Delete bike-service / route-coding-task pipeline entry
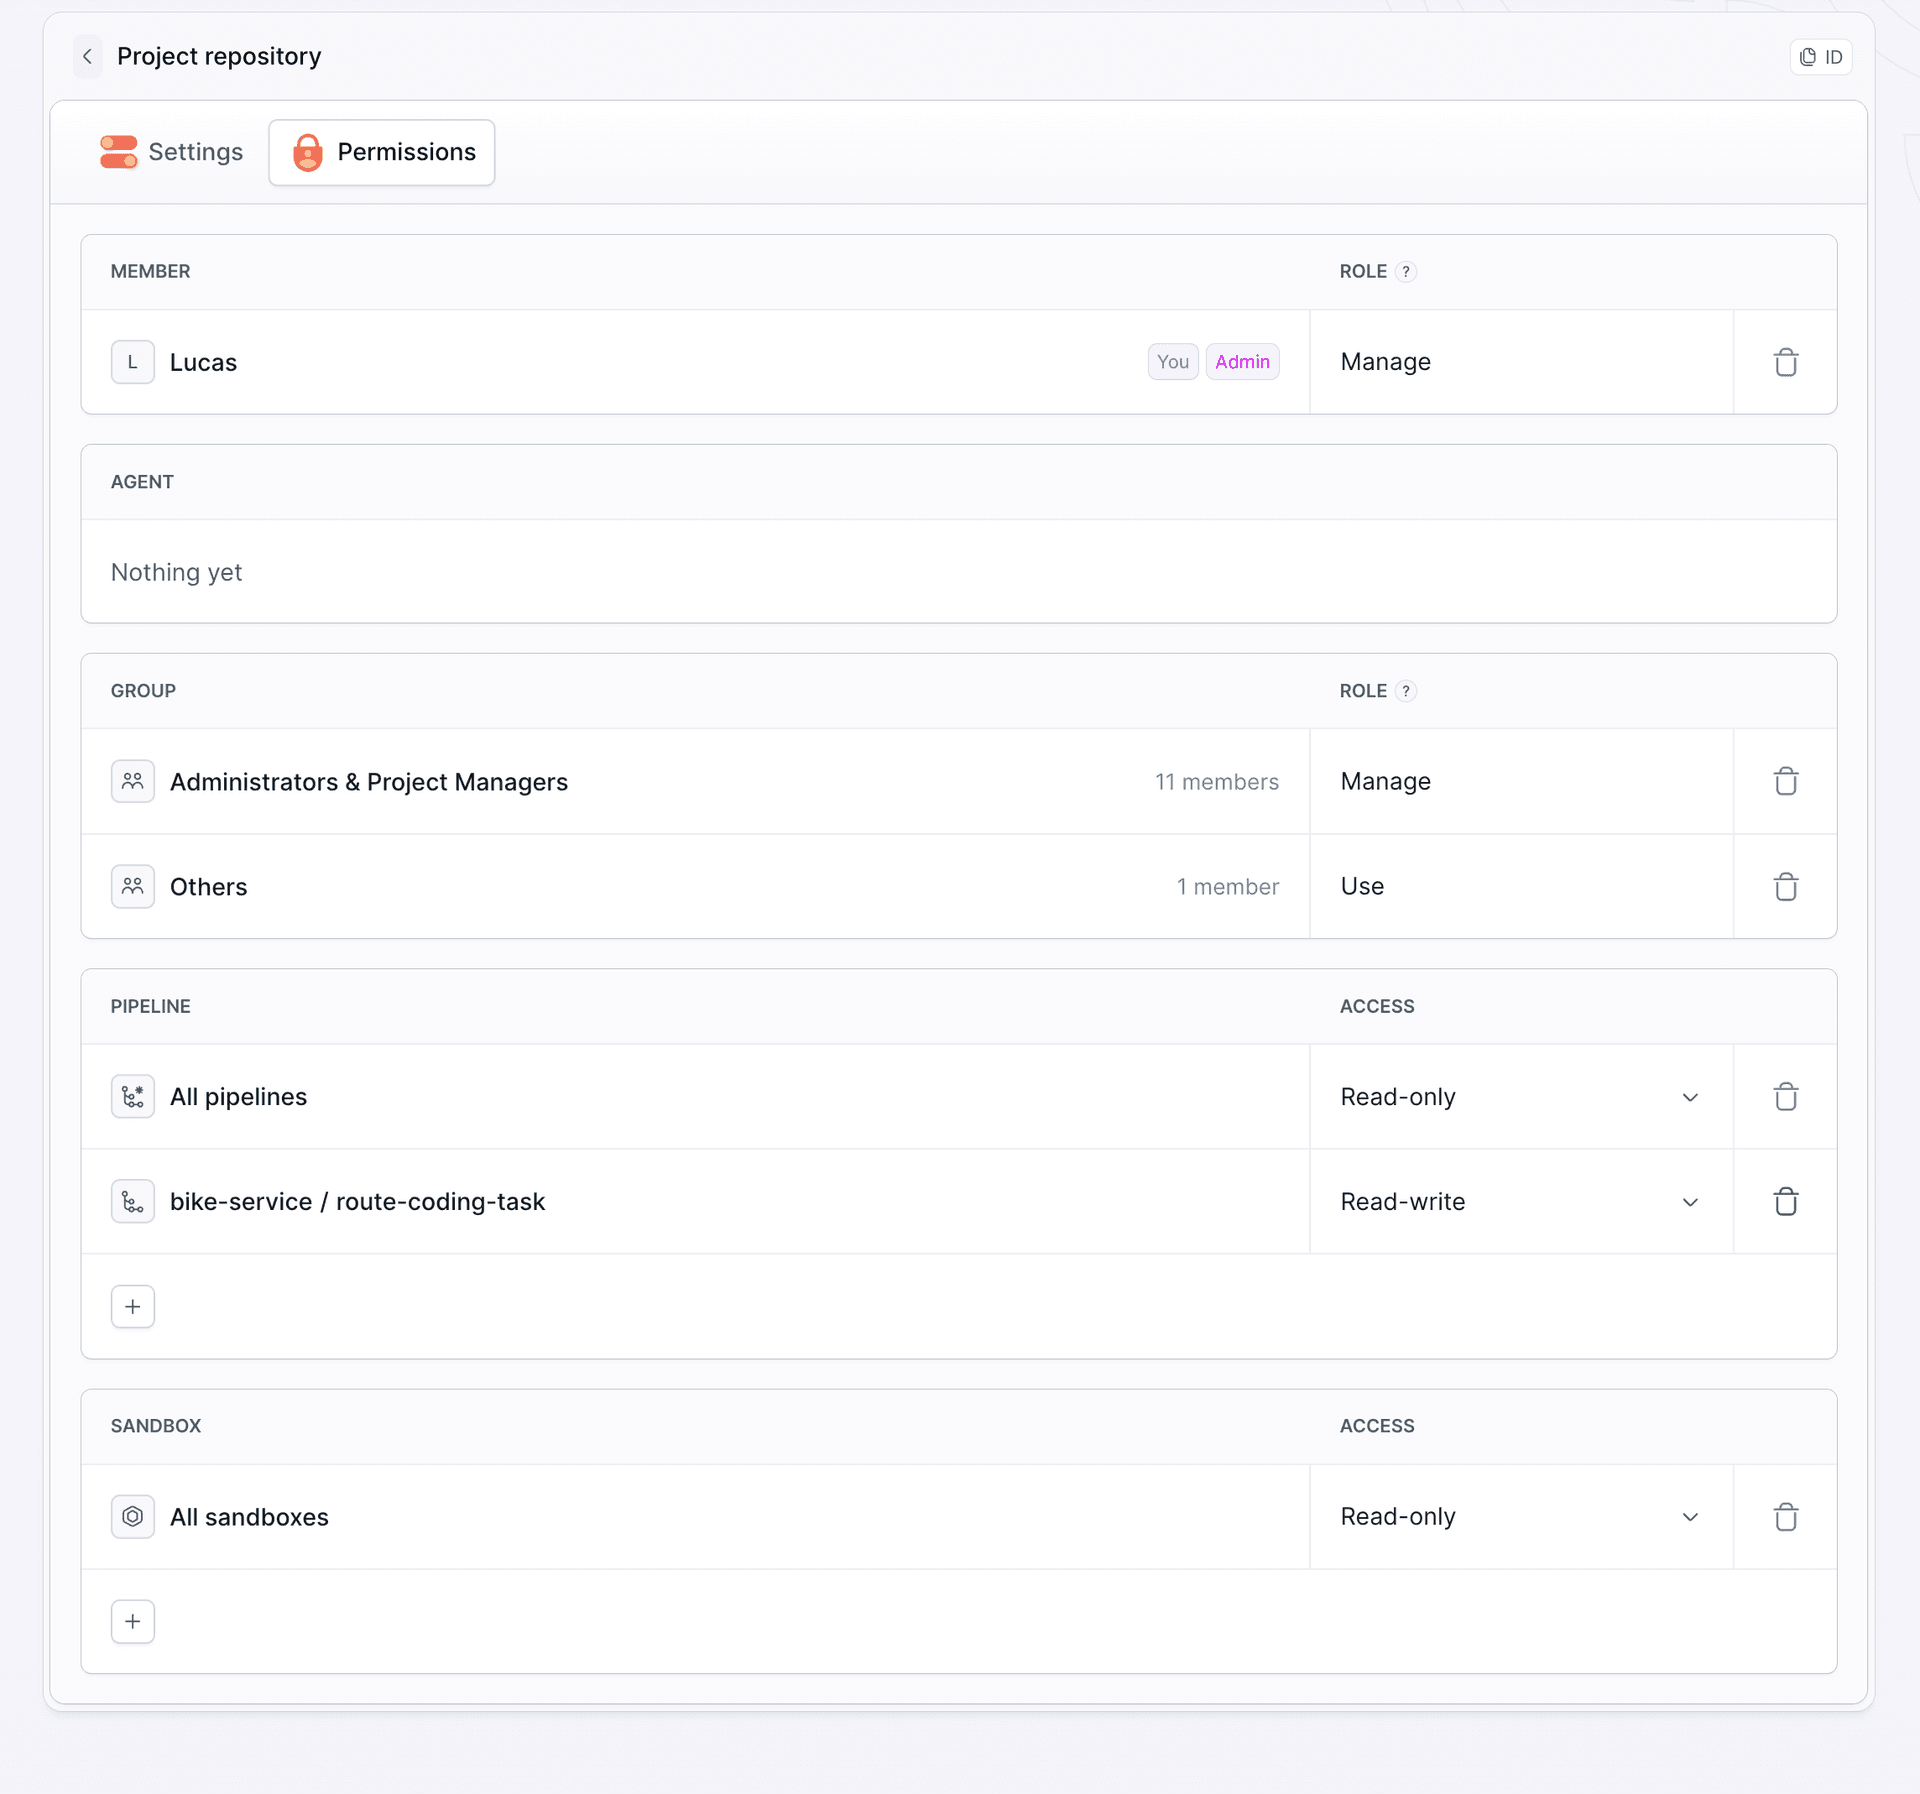Image resolution: width=1920 pixels, height=1794 pixels. [1785, 1201]
